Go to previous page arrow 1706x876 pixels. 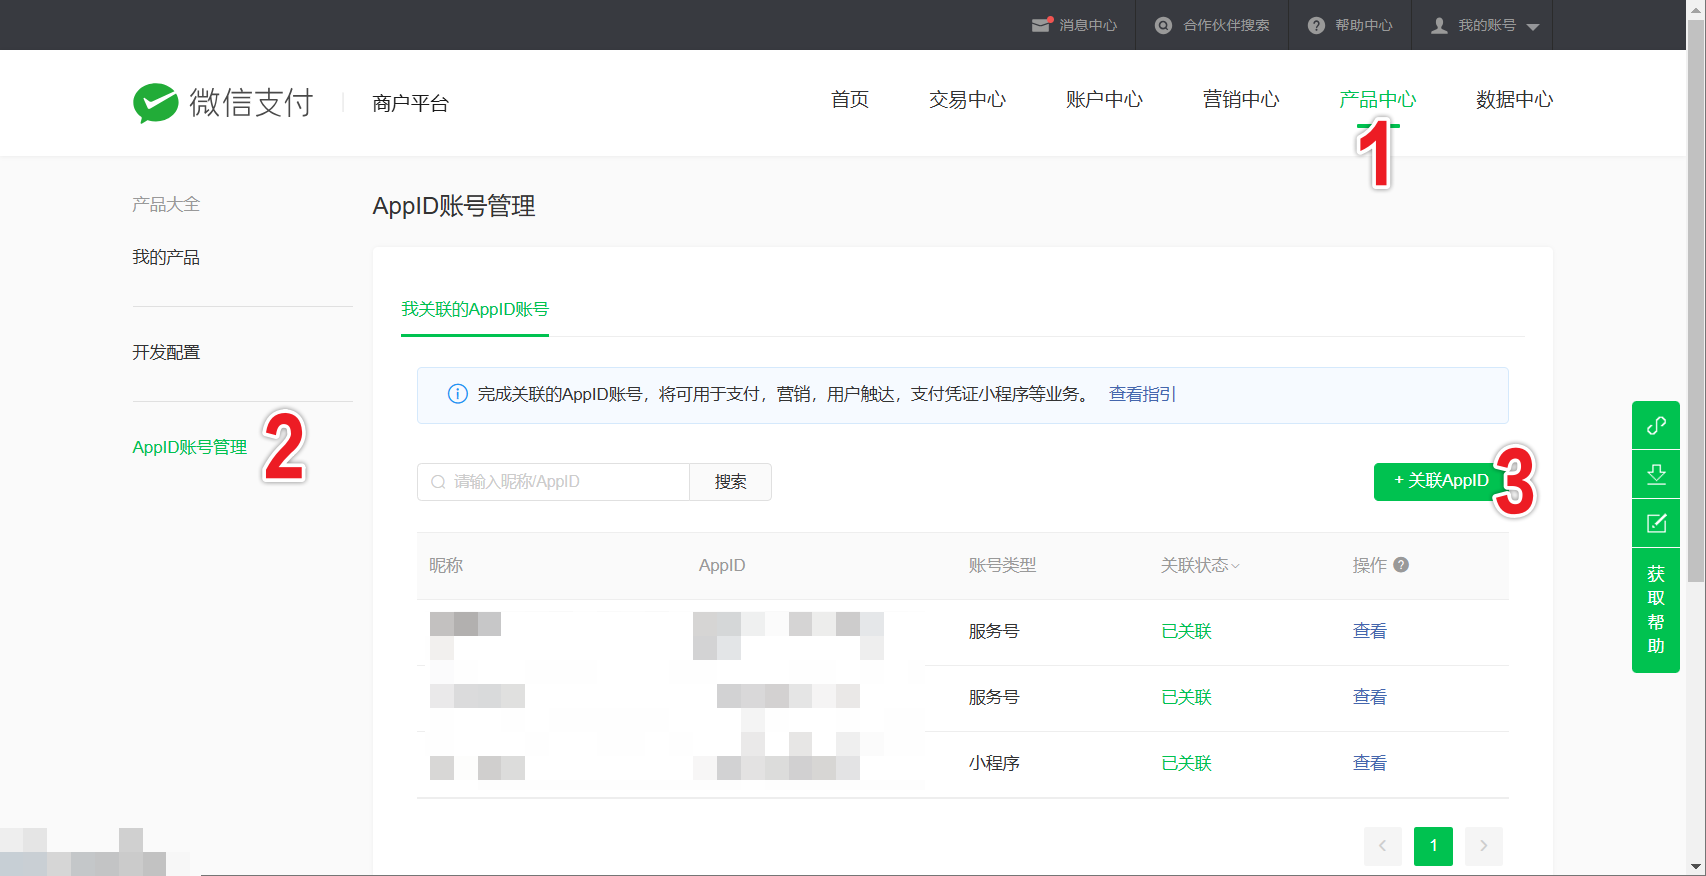coord(1382,846)
